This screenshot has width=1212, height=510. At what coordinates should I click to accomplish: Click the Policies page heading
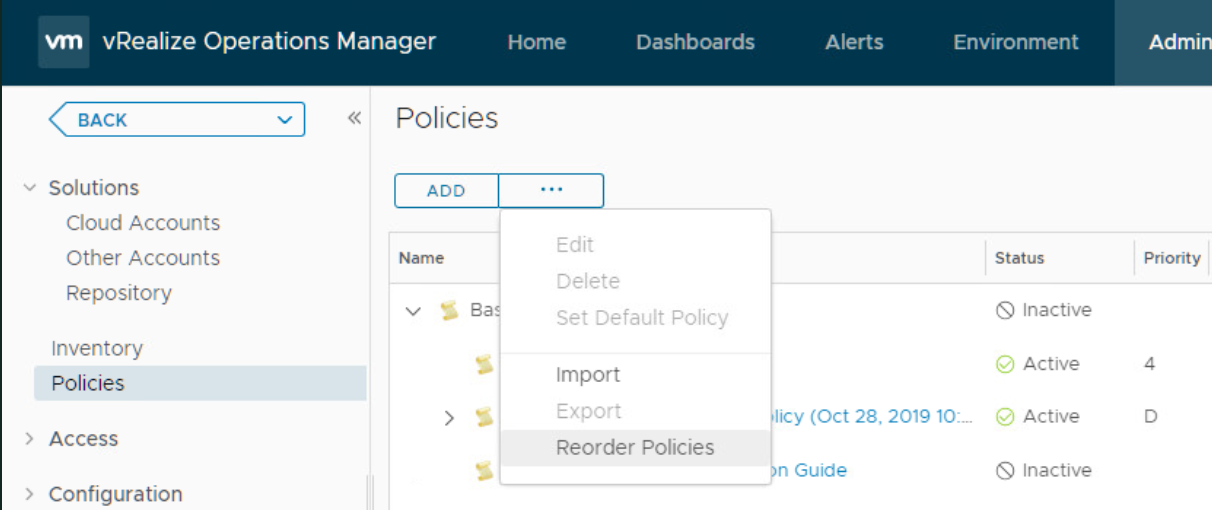tap(447, 118)
